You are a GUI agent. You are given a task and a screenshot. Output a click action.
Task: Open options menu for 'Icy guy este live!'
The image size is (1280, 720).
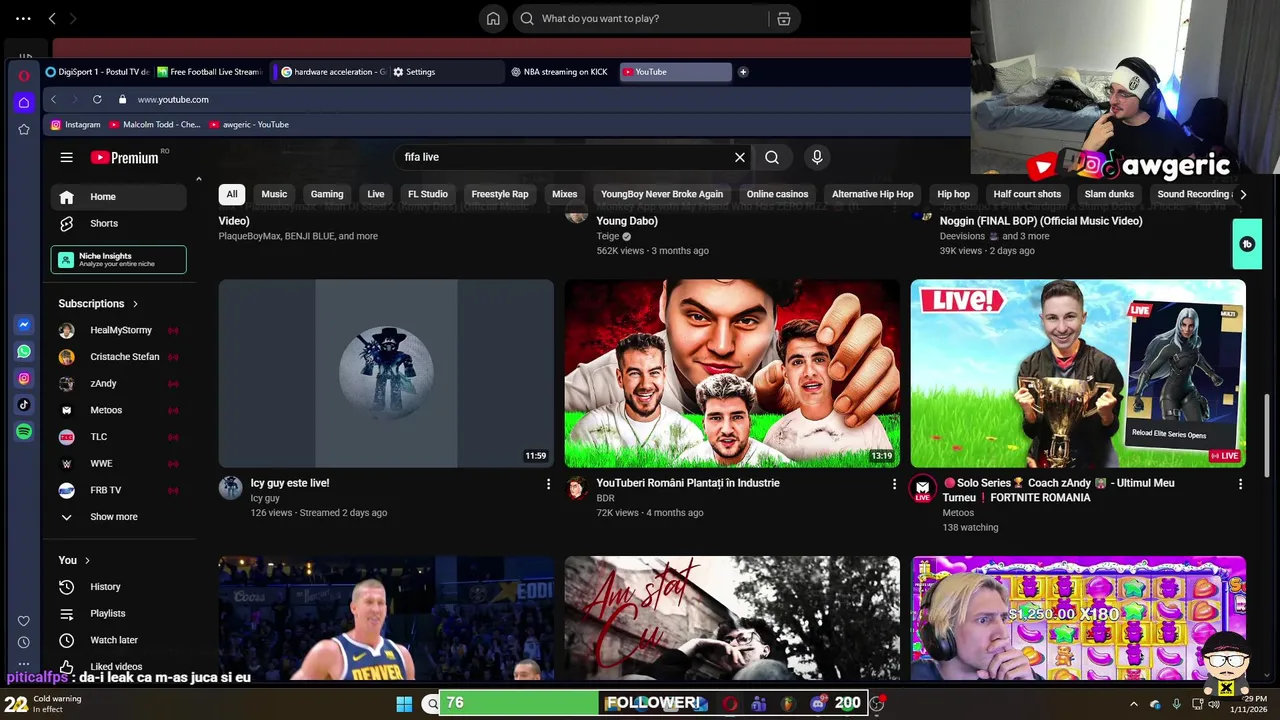[x=548, y=484]
